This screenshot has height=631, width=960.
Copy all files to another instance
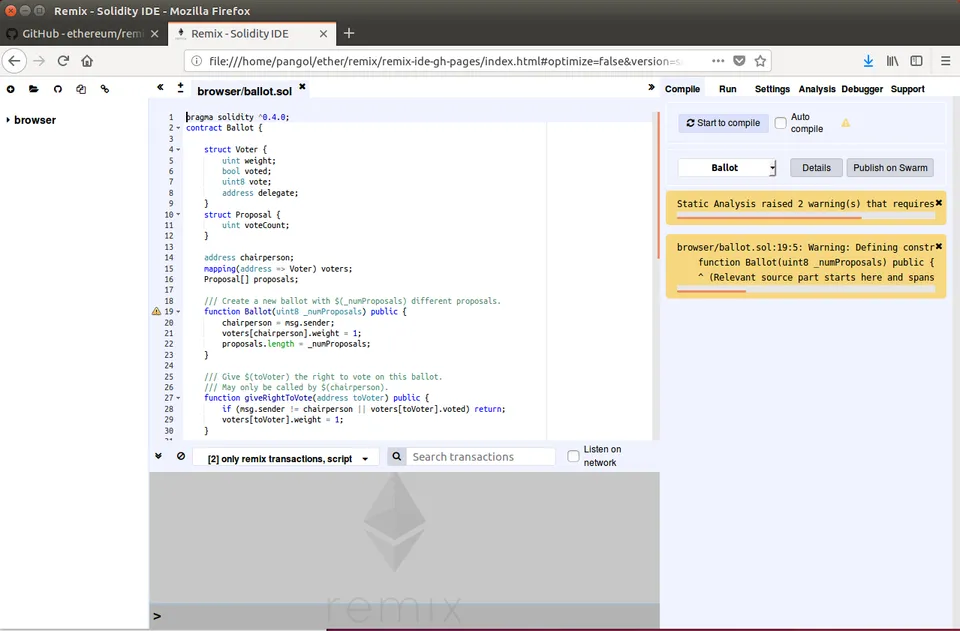[x=81, y=89]
